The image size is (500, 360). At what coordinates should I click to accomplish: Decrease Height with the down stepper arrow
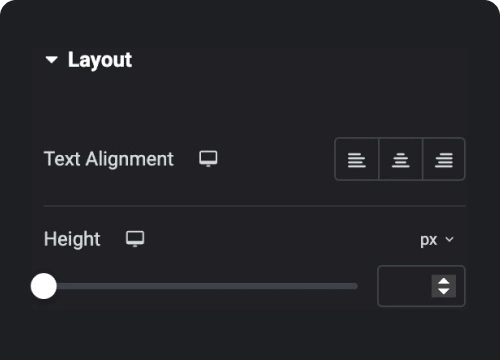[444, 291]
